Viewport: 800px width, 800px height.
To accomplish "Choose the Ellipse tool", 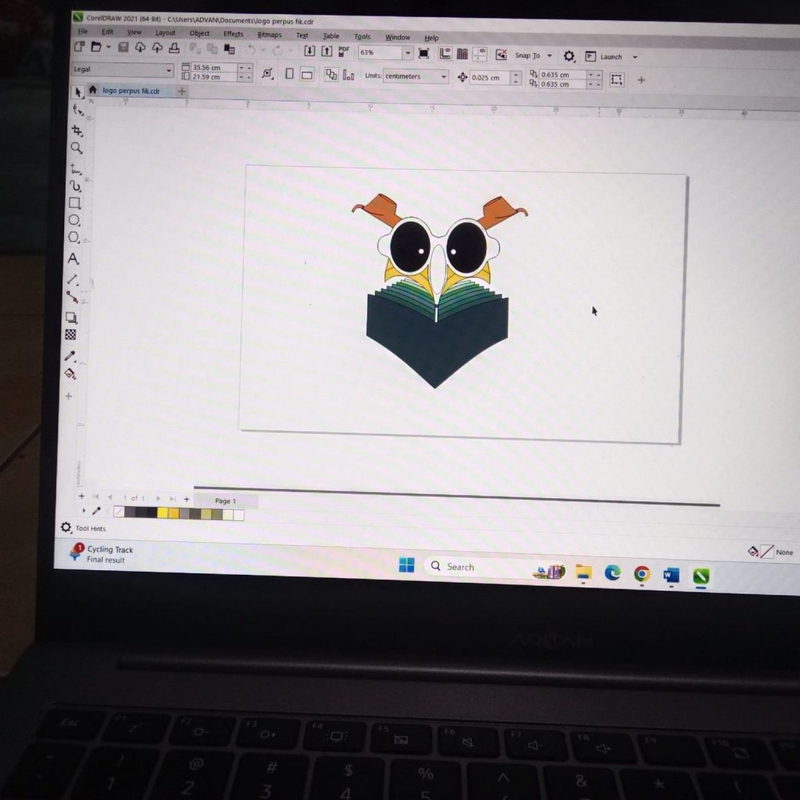I will (74, 221).
